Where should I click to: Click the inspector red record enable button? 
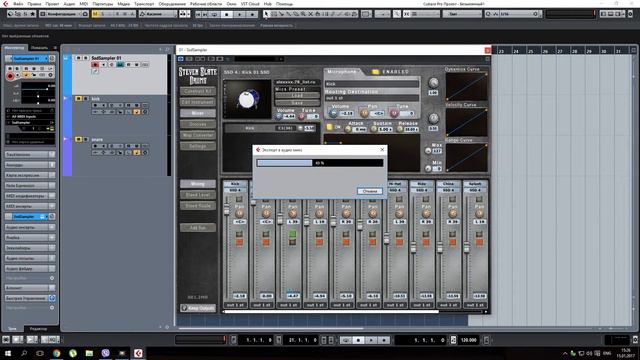pos(10,76)
